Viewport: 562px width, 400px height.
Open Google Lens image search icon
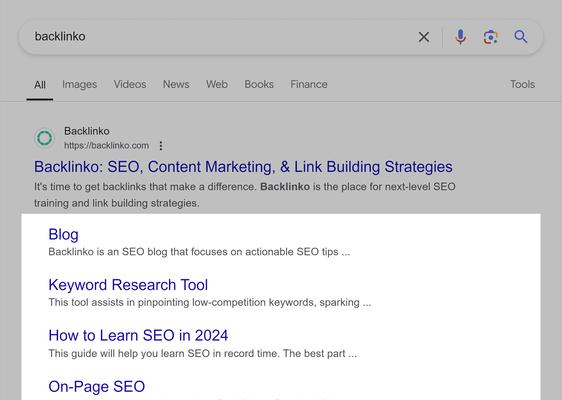[491, 37]
